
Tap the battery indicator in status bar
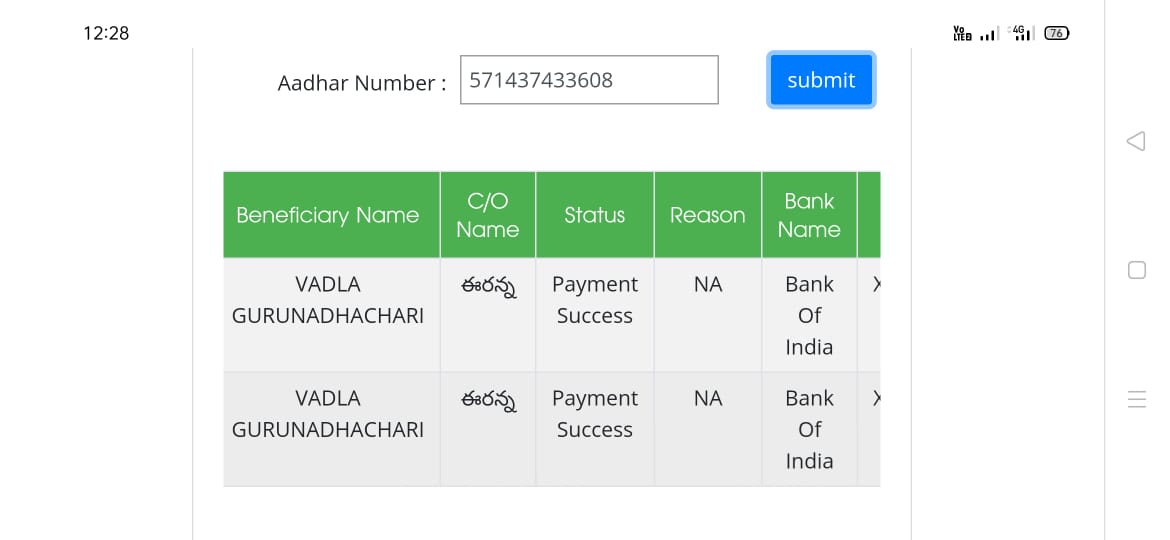click(x=1057, y=33)
